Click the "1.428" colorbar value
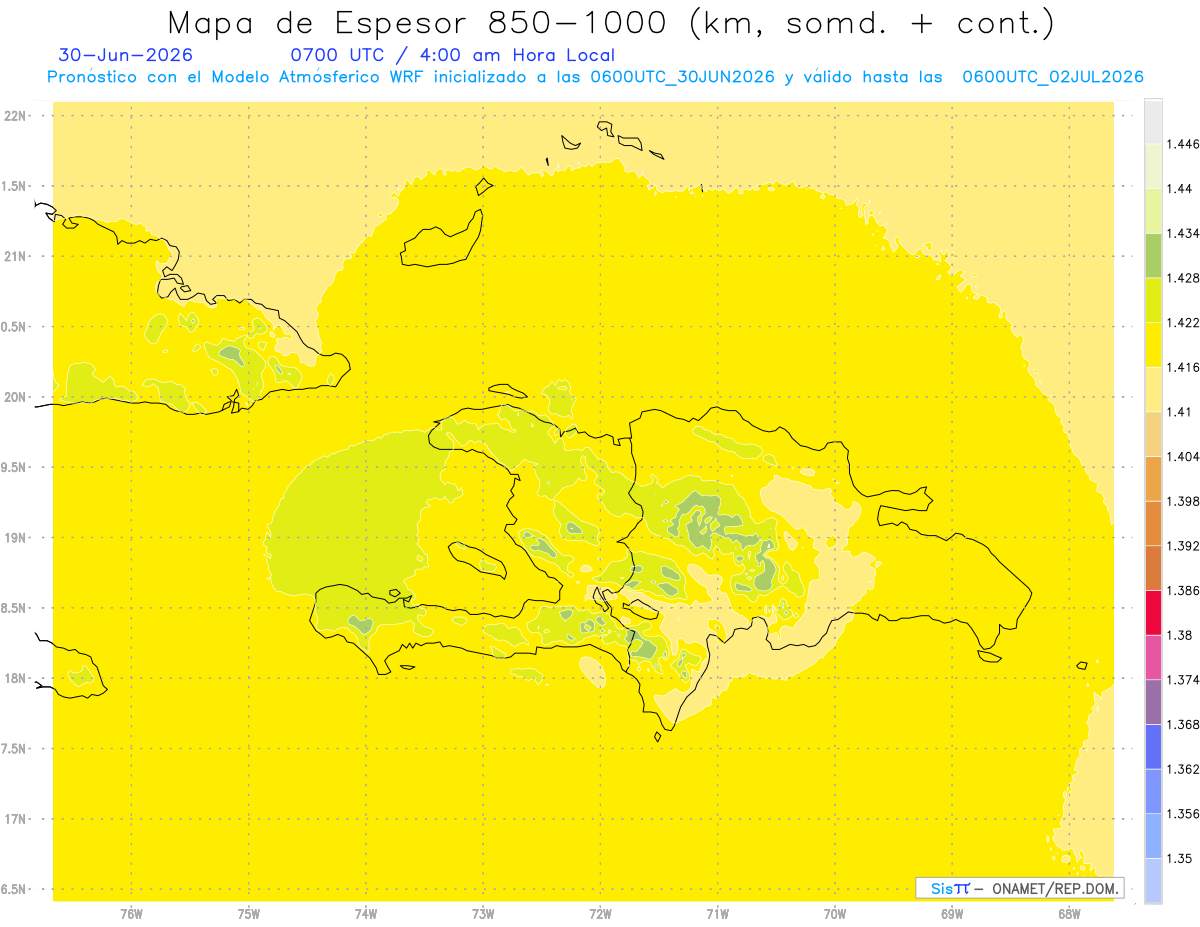 coord(1183,278)
